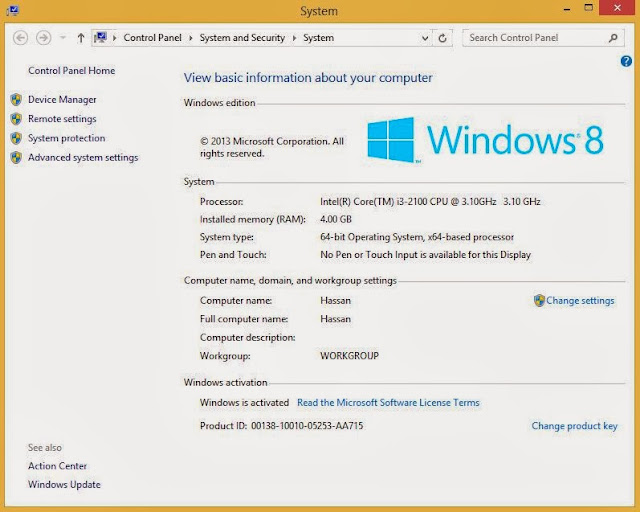This screenshot has height=512, width=640.
Task: Open the address bar history dropdown
Action: click(425, 38)
